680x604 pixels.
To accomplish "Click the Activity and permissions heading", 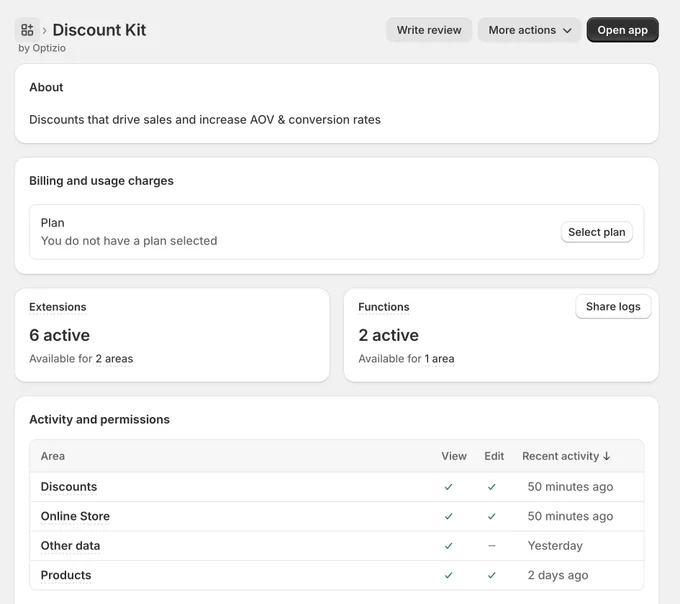I will 99,419.
